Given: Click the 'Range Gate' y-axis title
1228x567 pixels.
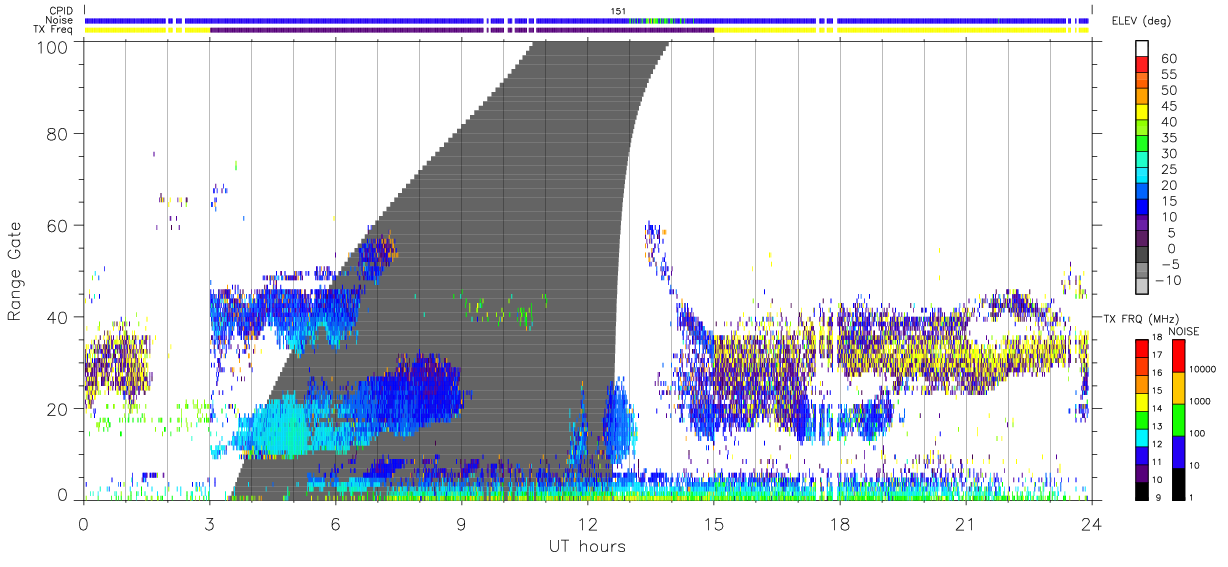Looking at the screenshot, I should pyautogui.click(x=16, y=271).
